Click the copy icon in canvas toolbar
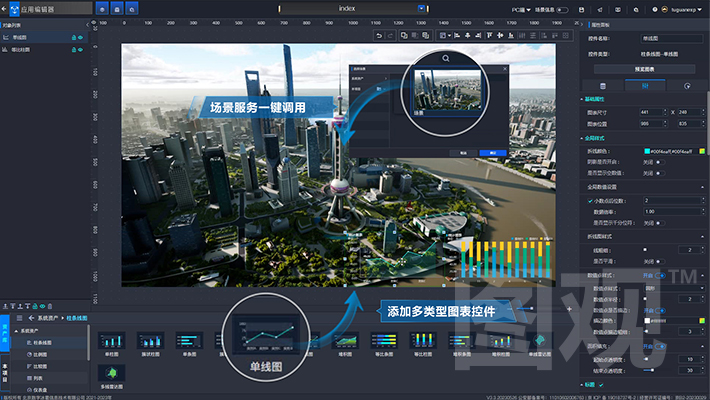Screen dimensions: 710x400 (x=402, y=36)
